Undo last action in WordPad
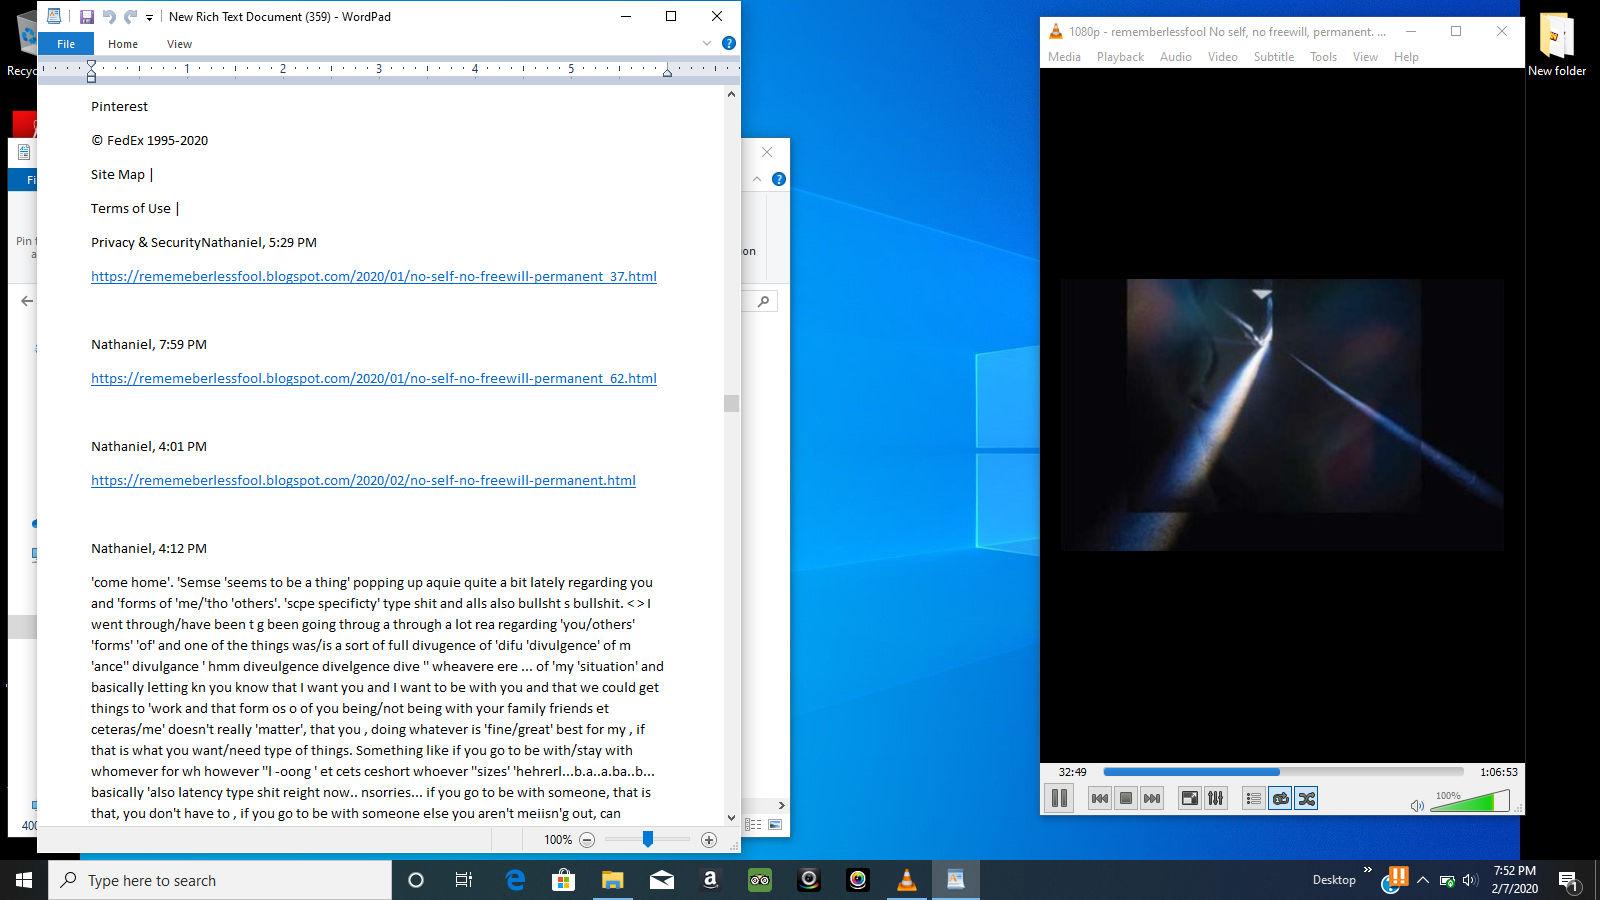Viewport: 1600px width, 900px height. tap(109, 16)
